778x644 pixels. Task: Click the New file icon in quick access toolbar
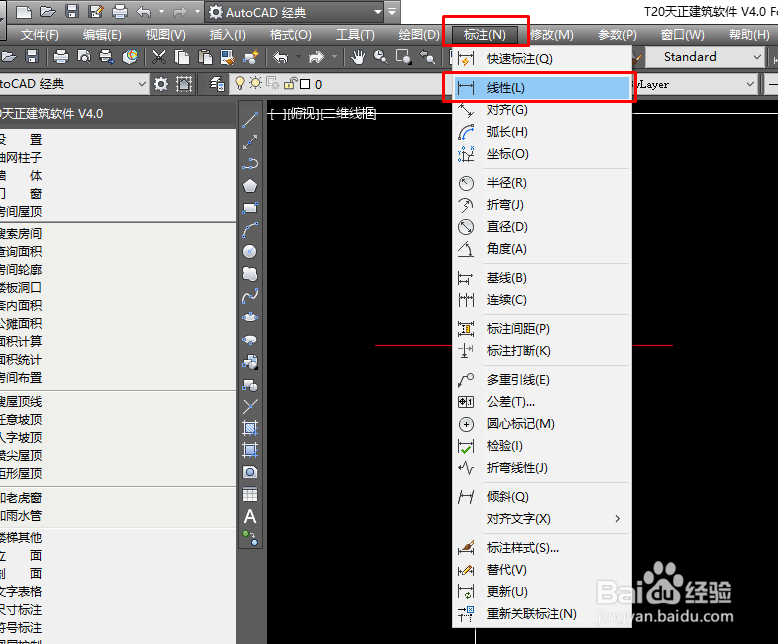pos(24,11)
